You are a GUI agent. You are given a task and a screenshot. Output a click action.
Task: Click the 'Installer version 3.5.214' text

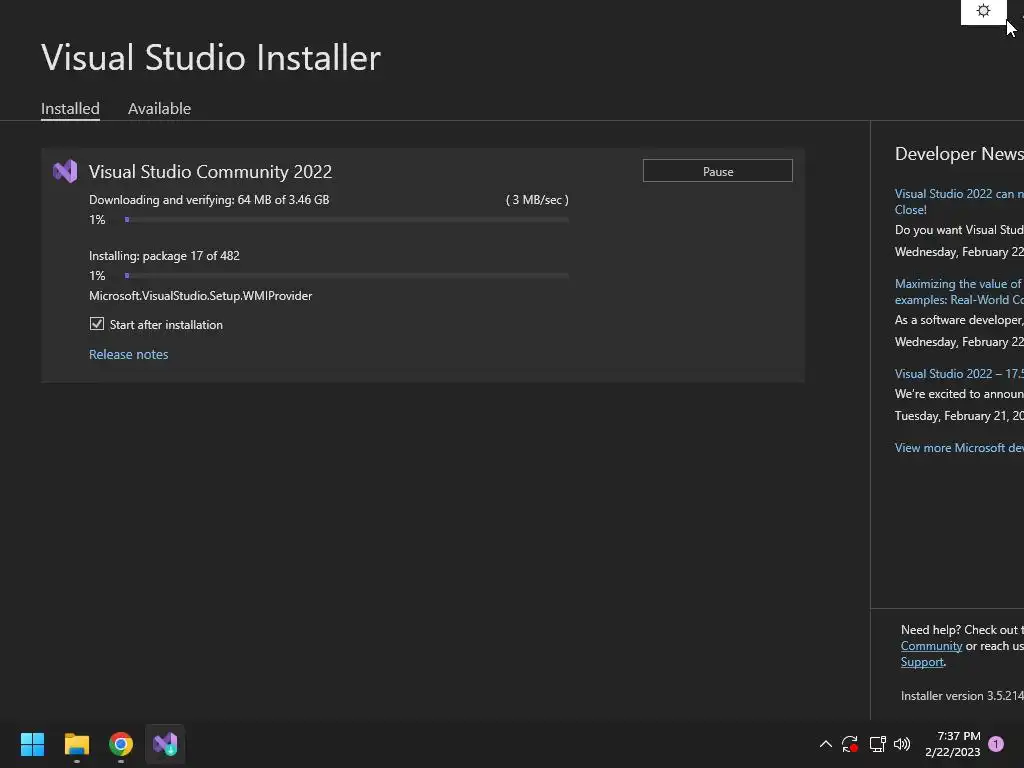[x=962, y=696]
